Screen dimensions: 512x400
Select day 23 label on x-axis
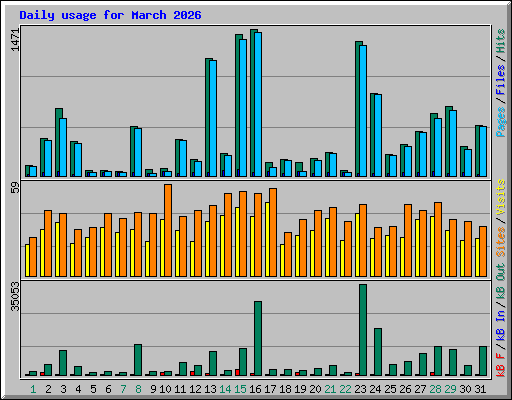point(360,389)
